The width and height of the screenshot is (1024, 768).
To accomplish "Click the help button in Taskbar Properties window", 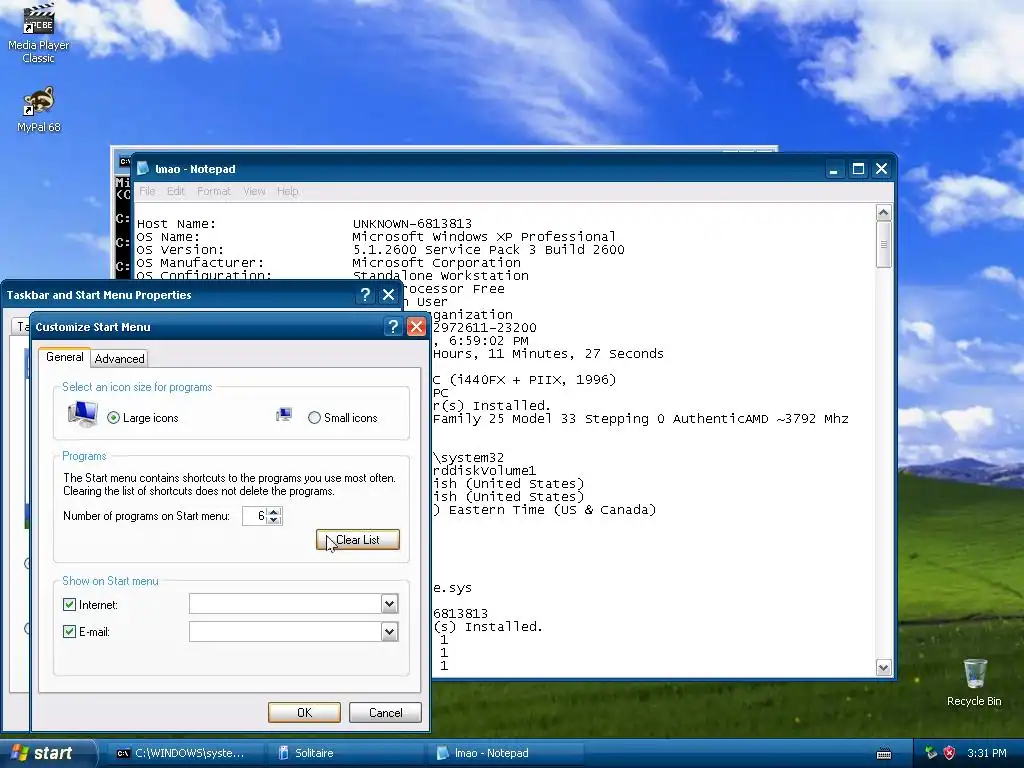I will [365, 295].
